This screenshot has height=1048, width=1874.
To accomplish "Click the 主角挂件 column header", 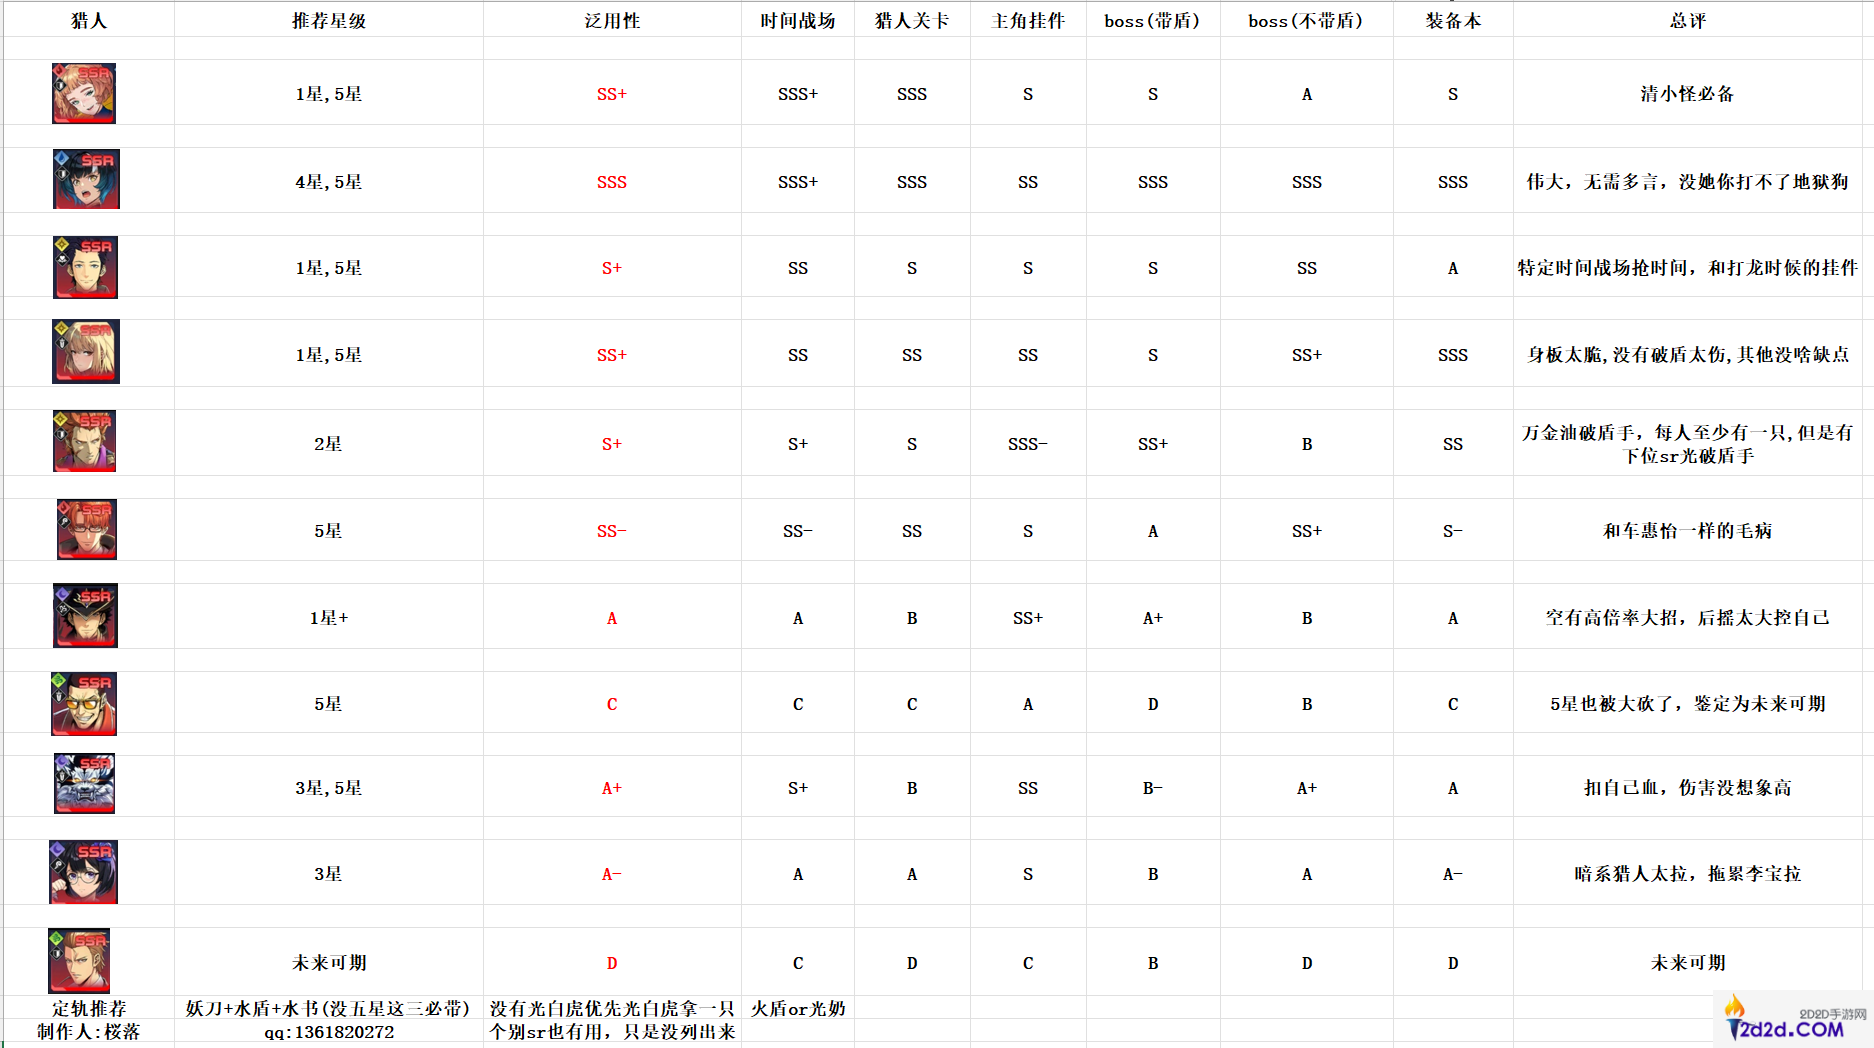I will pyautogui.click(x=1028, y=20).
